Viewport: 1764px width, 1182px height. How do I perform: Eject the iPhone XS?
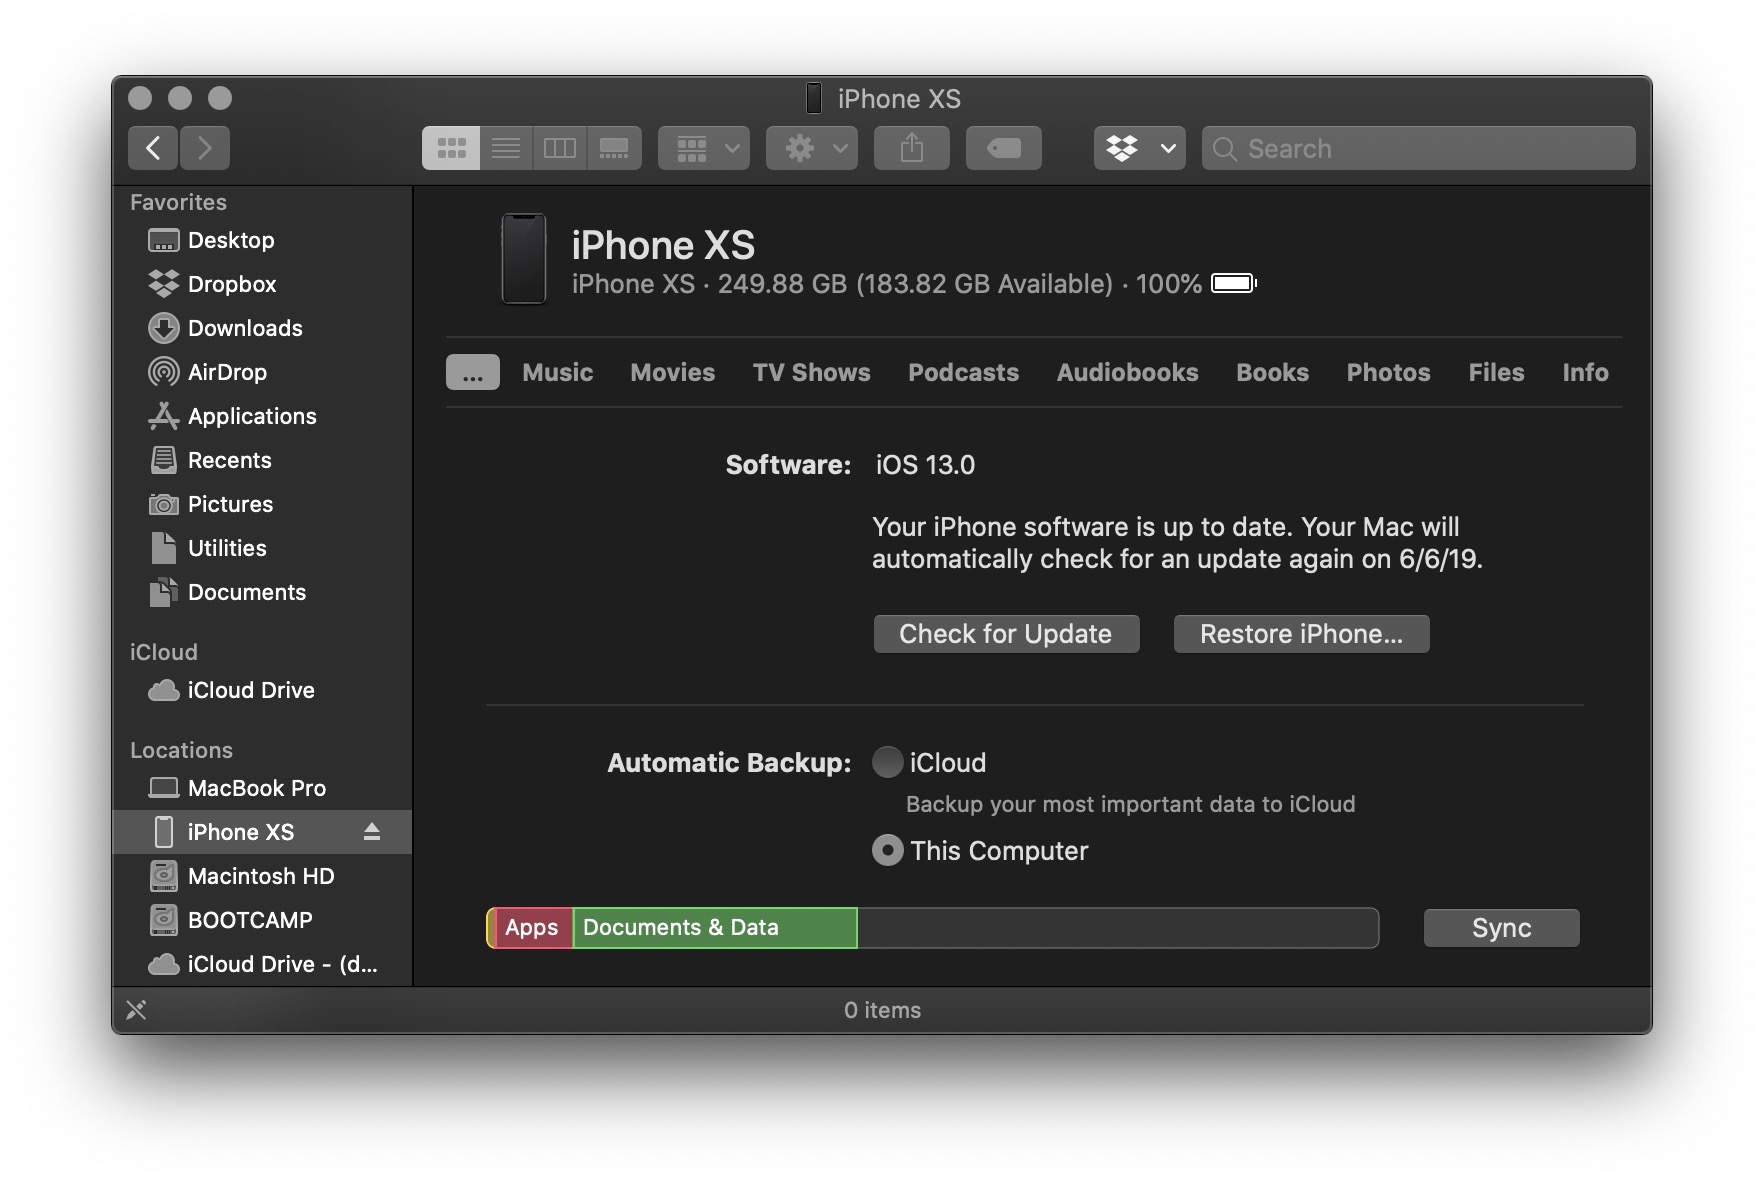[x=372, y=831]
